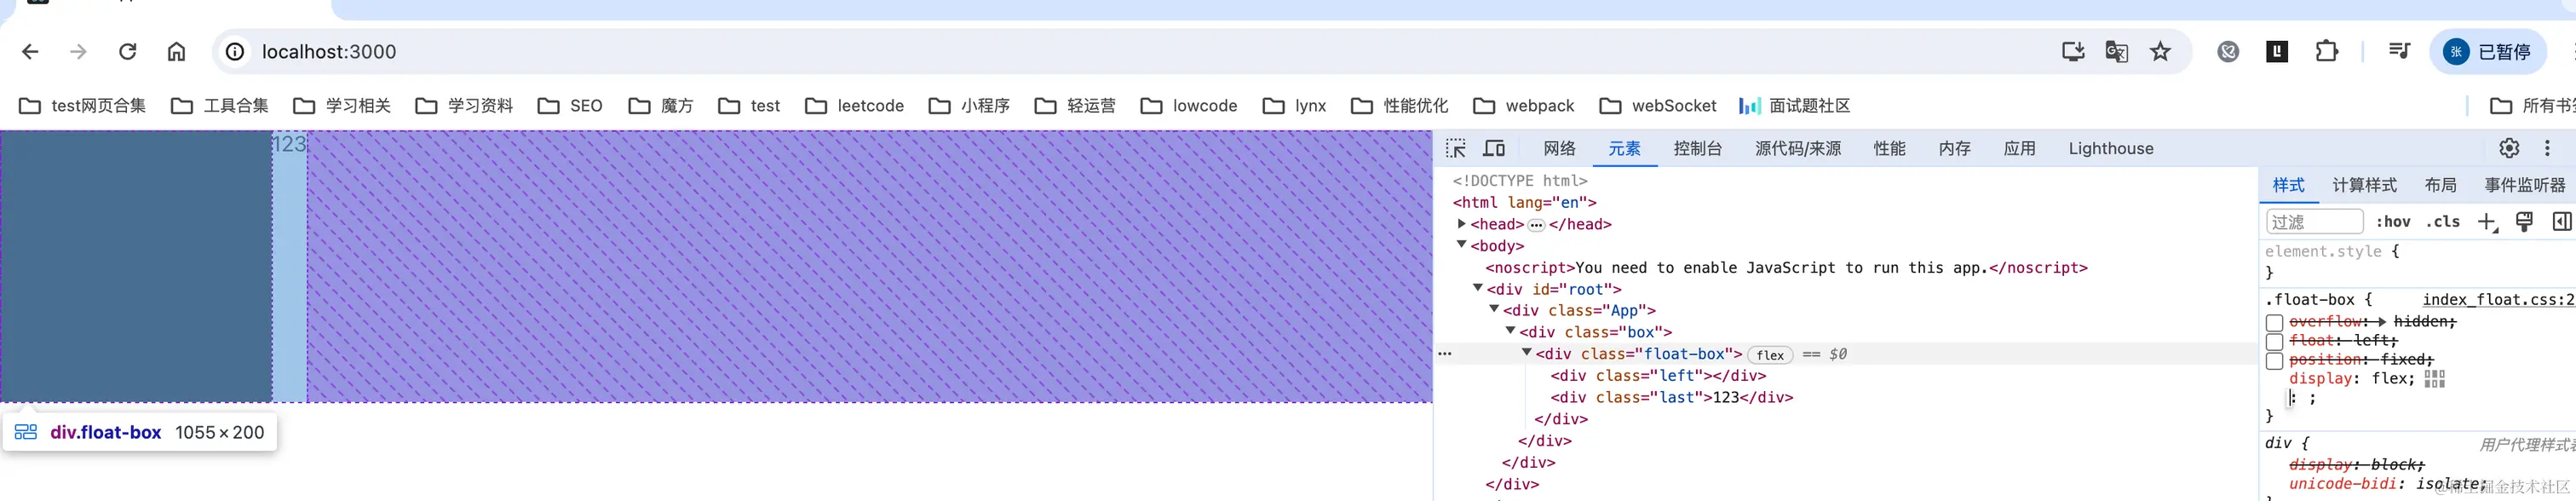Open the bookmark folder labeled test
This screenshot has width=2576, height=501.
(750, 106)
